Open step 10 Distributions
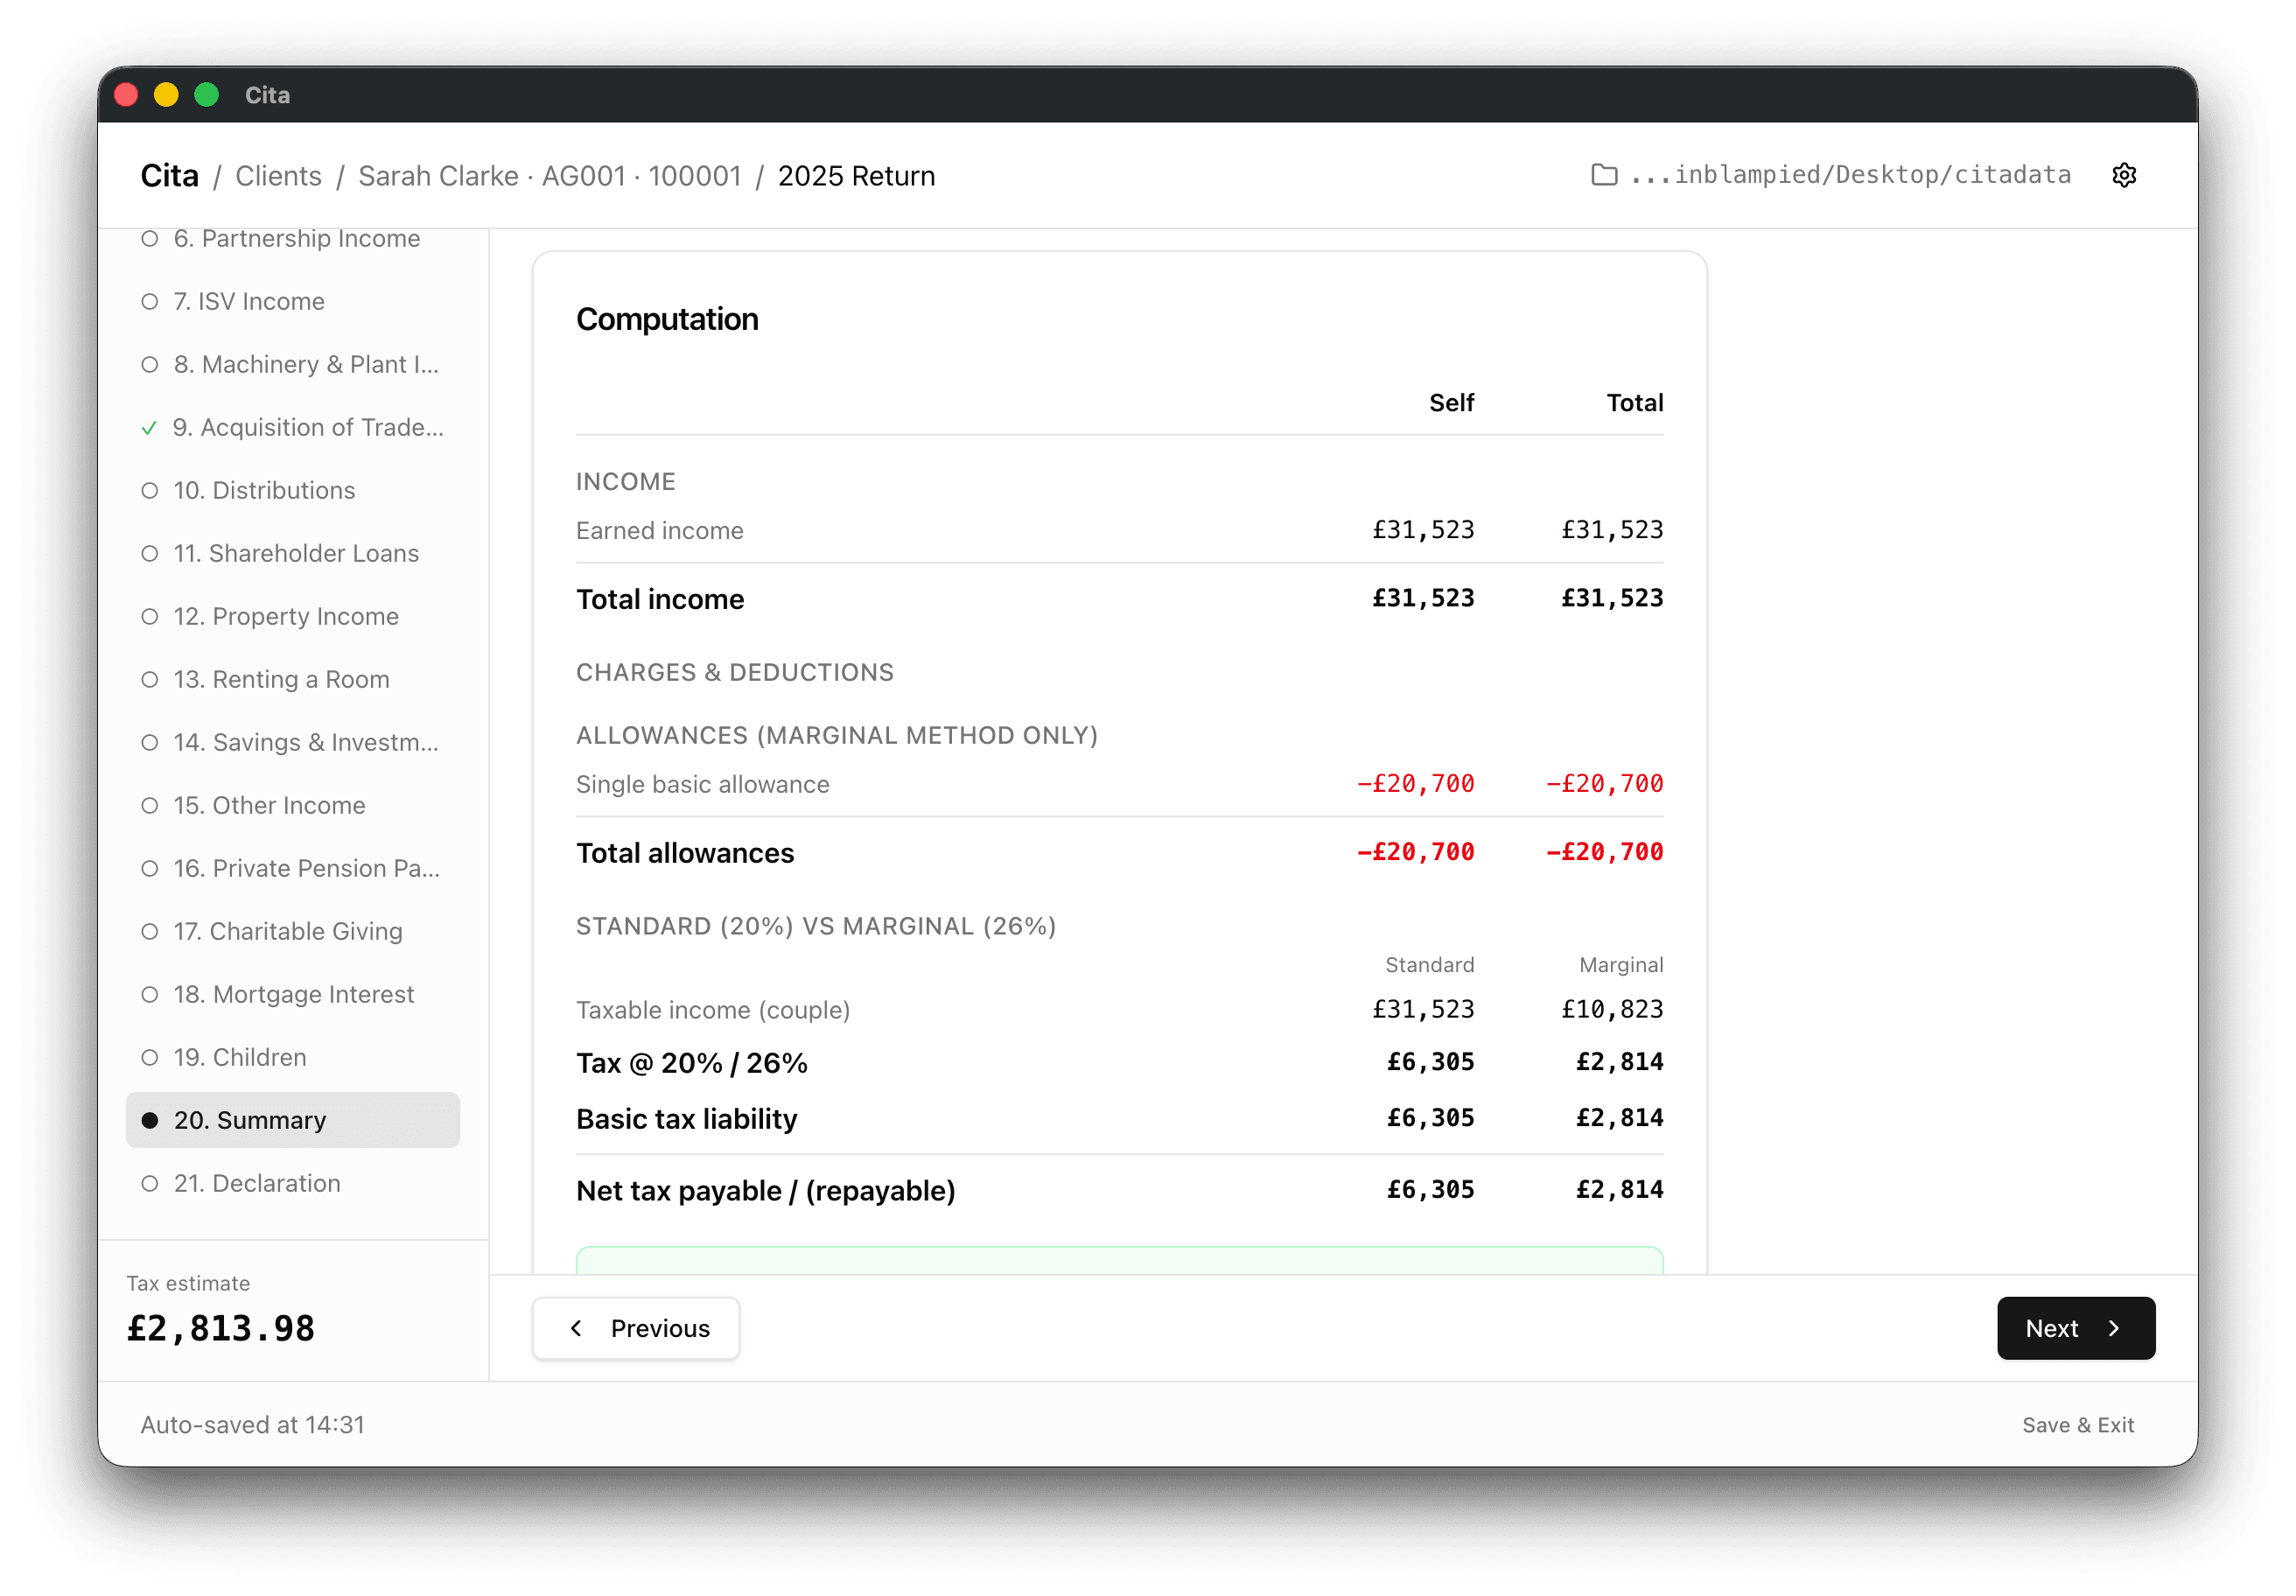 293,490
